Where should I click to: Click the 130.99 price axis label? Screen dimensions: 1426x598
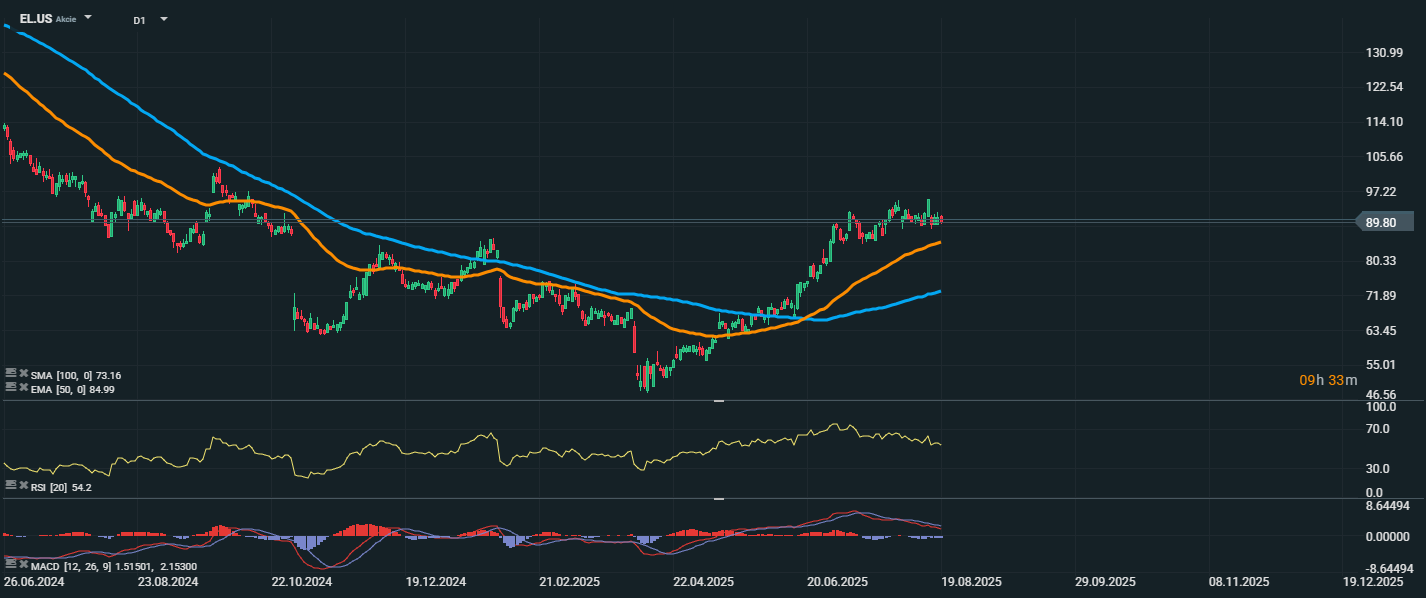(x=1382, y=53)
